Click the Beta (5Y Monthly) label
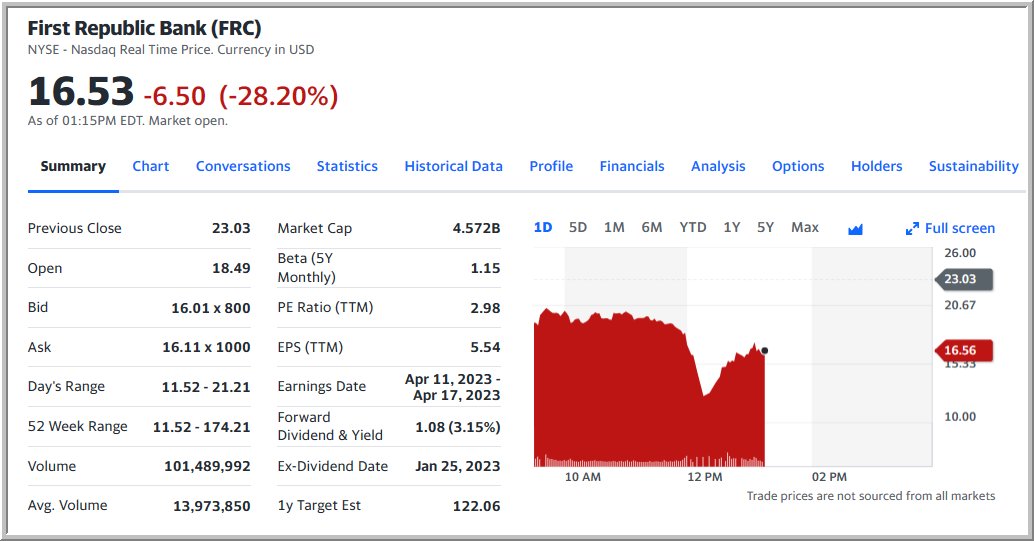Image resolution: width=1034 pixels, height=541 pixels. point(307,268)
